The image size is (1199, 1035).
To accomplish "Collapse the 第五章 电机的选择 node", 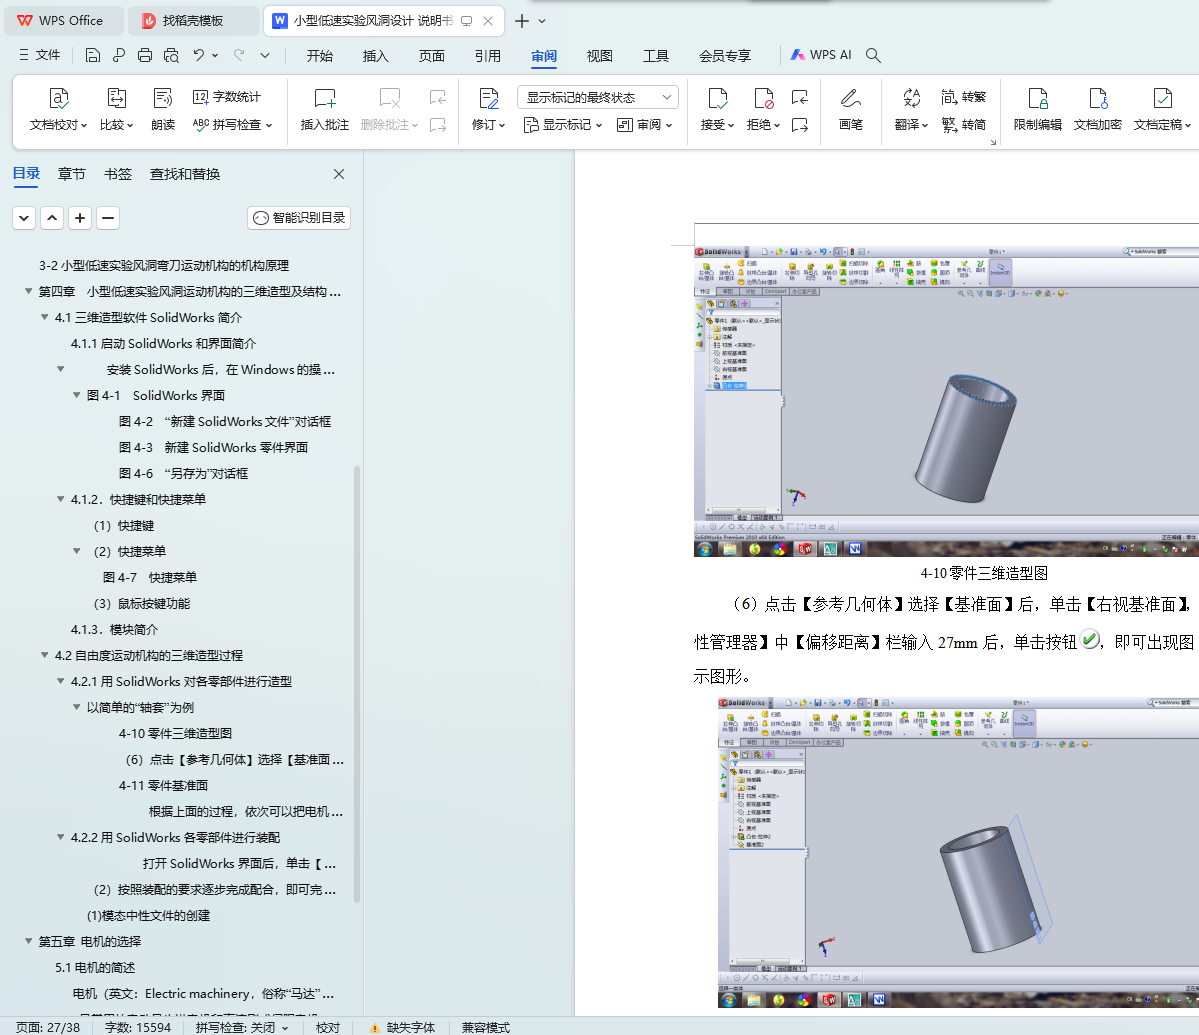I will tap(28, 941).
